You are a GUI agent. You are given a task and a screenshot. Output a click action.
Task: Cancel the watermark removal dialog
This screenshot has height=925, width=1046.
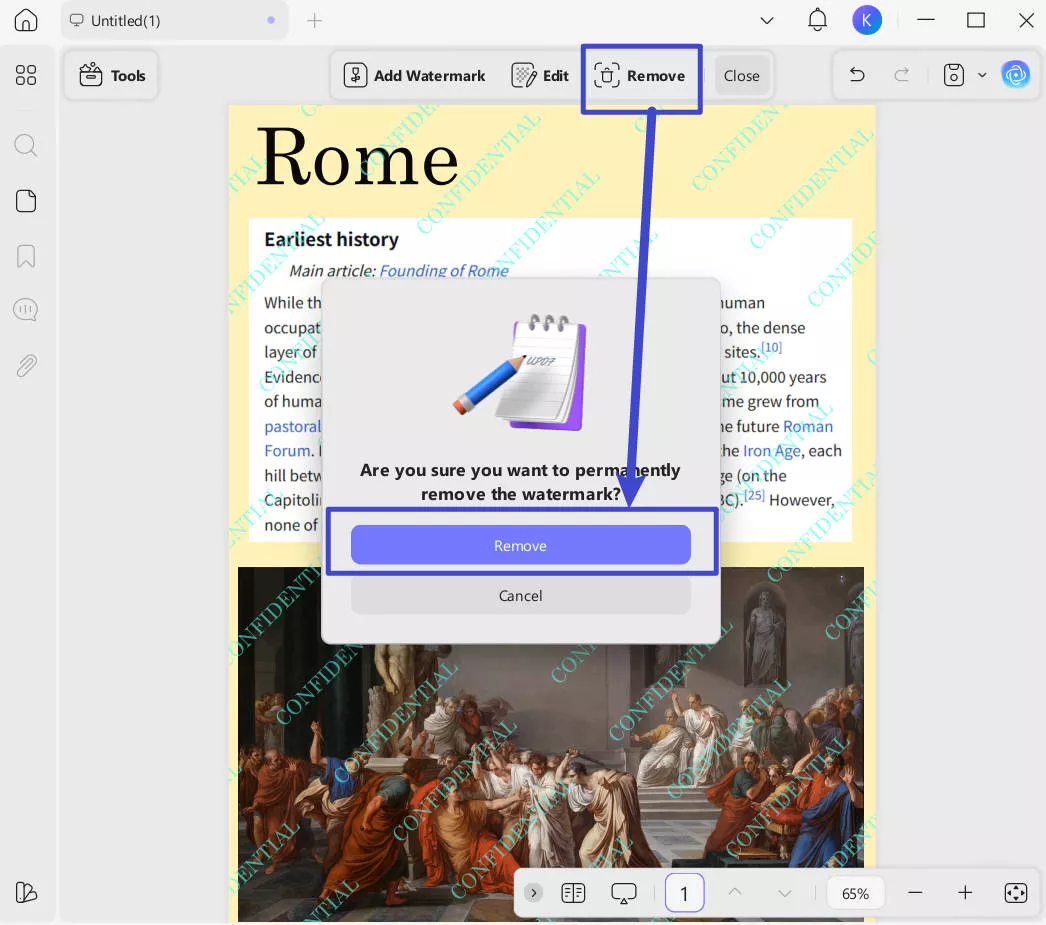tap(520, 595)
